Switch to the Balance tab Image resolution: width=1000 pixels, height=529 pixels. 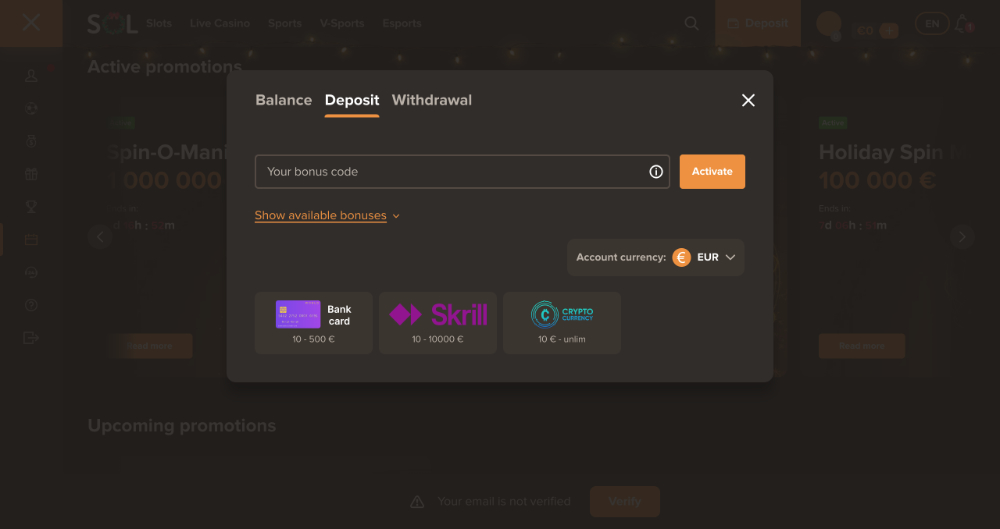click(283, 100)
